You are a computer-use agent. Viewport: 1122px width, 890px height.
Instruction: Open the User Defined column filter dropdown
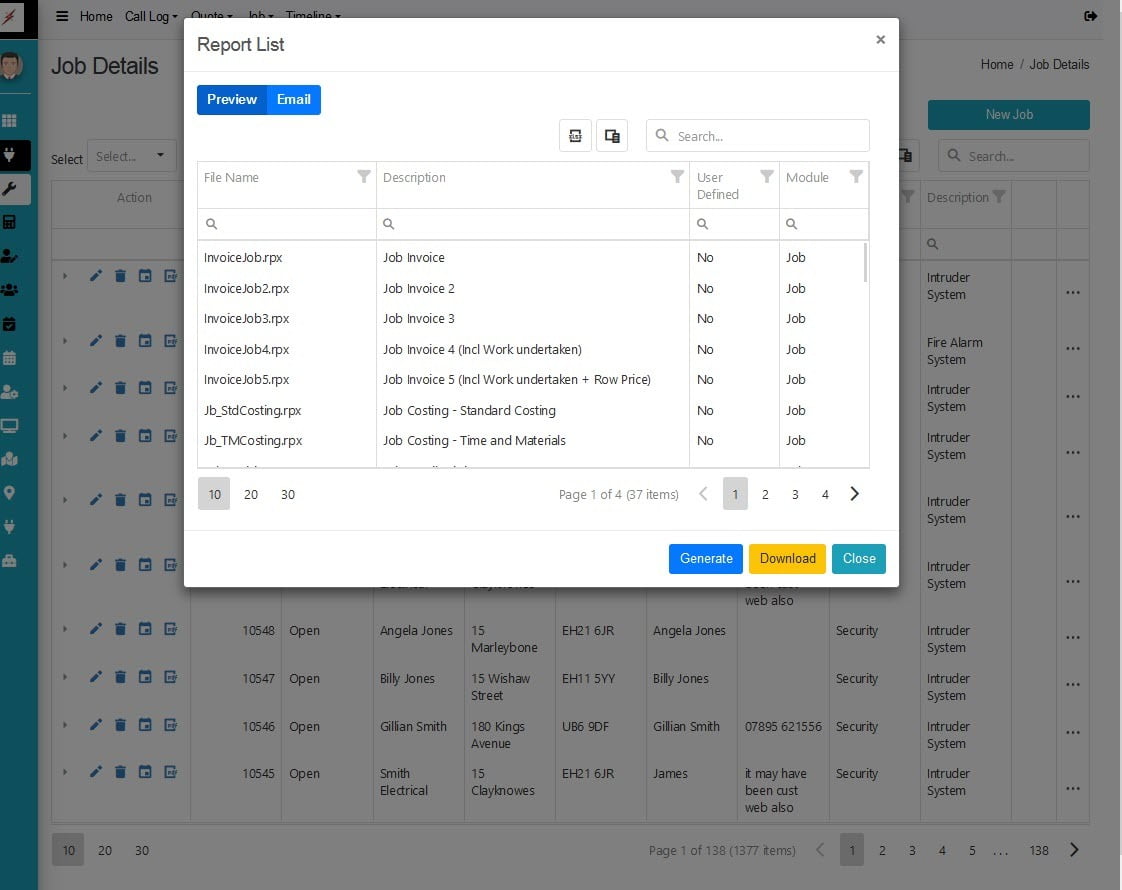(767, 177)
